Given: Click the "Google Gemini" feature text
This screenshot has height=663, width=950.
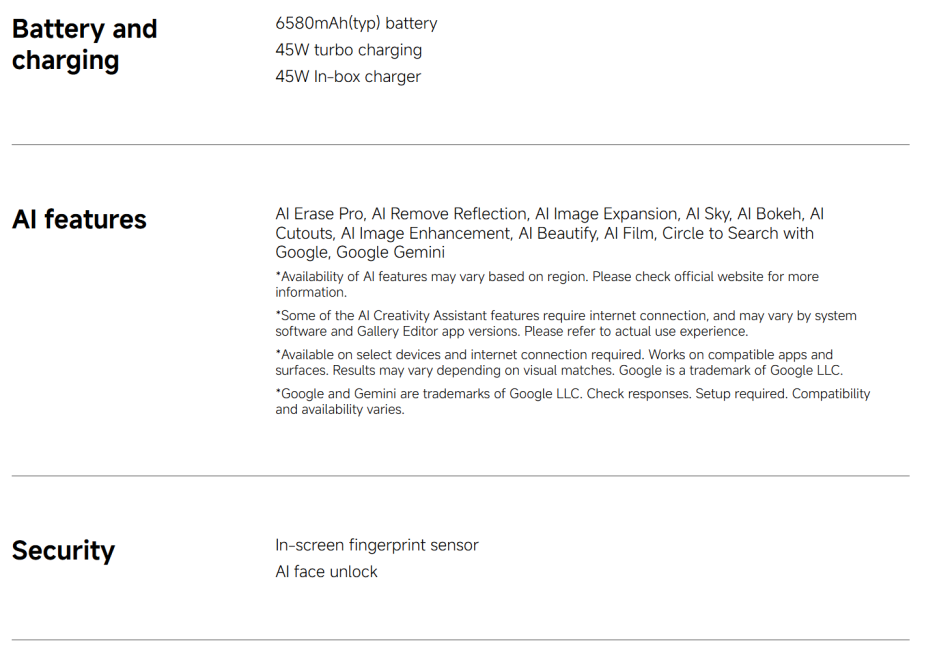Looking at the screenshot, I should tap(388, 252).
